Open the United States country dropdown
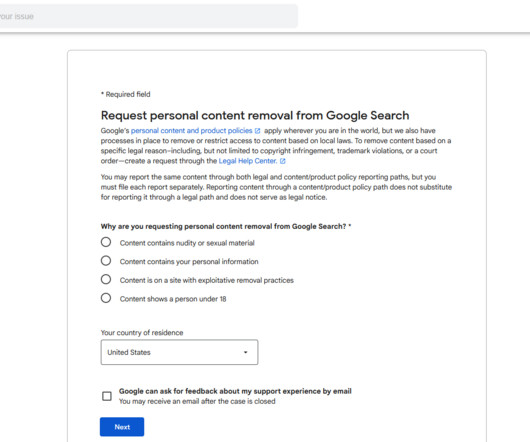The height and width of the screenshot is (442, 530). pos(179,352)
